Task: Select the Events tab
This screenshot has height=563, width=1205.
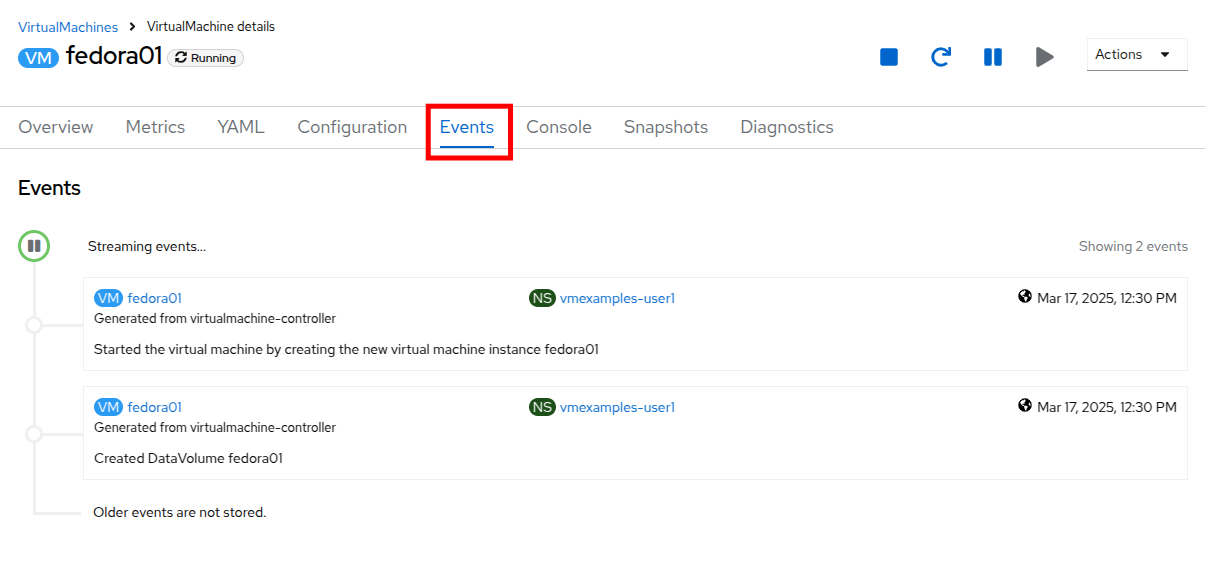Action: point(467,127)
